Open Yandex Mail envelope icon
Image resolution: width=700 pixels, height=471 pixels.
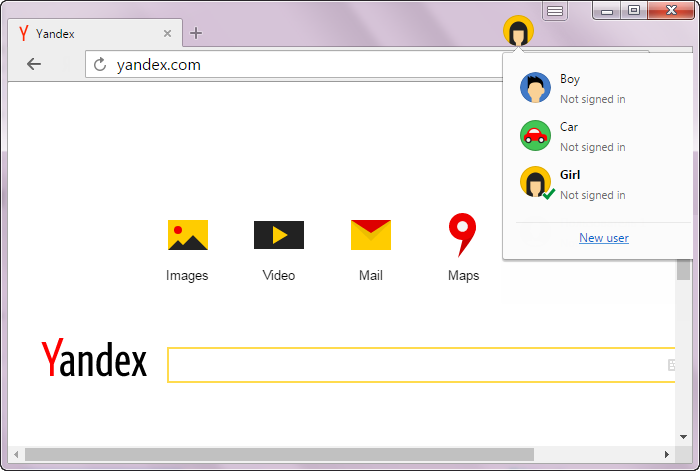click(x=371, y=234)
